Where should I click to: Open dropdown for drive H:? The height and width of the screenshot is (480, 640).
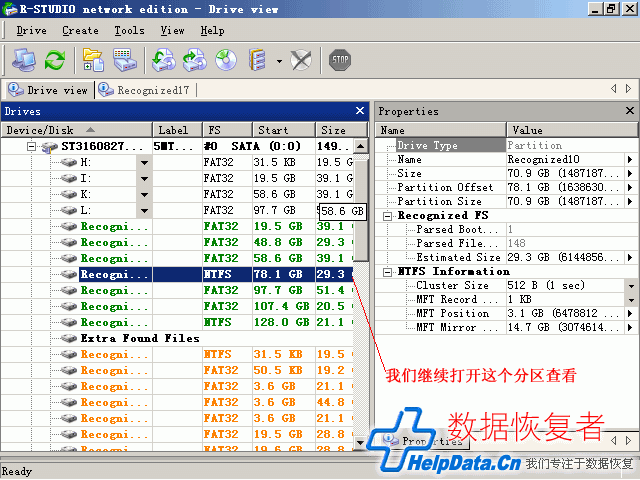click(x=144, y=162)
